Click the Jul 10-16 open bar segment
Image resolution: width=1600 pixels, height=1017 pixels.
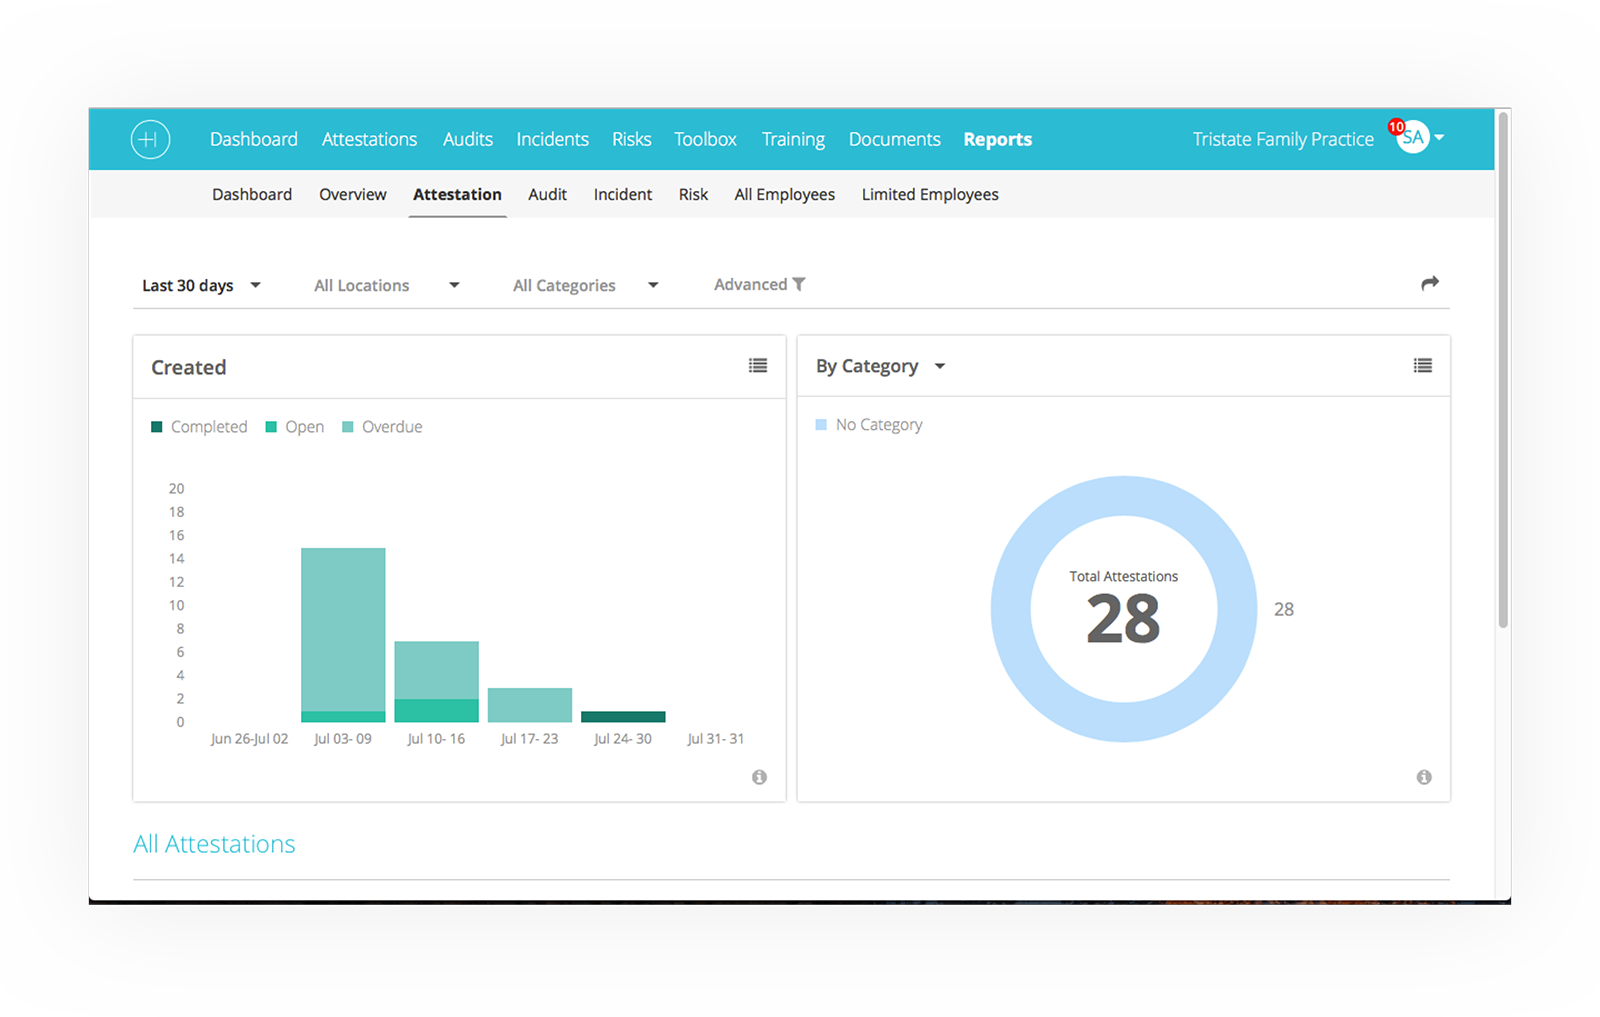pyautogui.click(x=436, y=710)
